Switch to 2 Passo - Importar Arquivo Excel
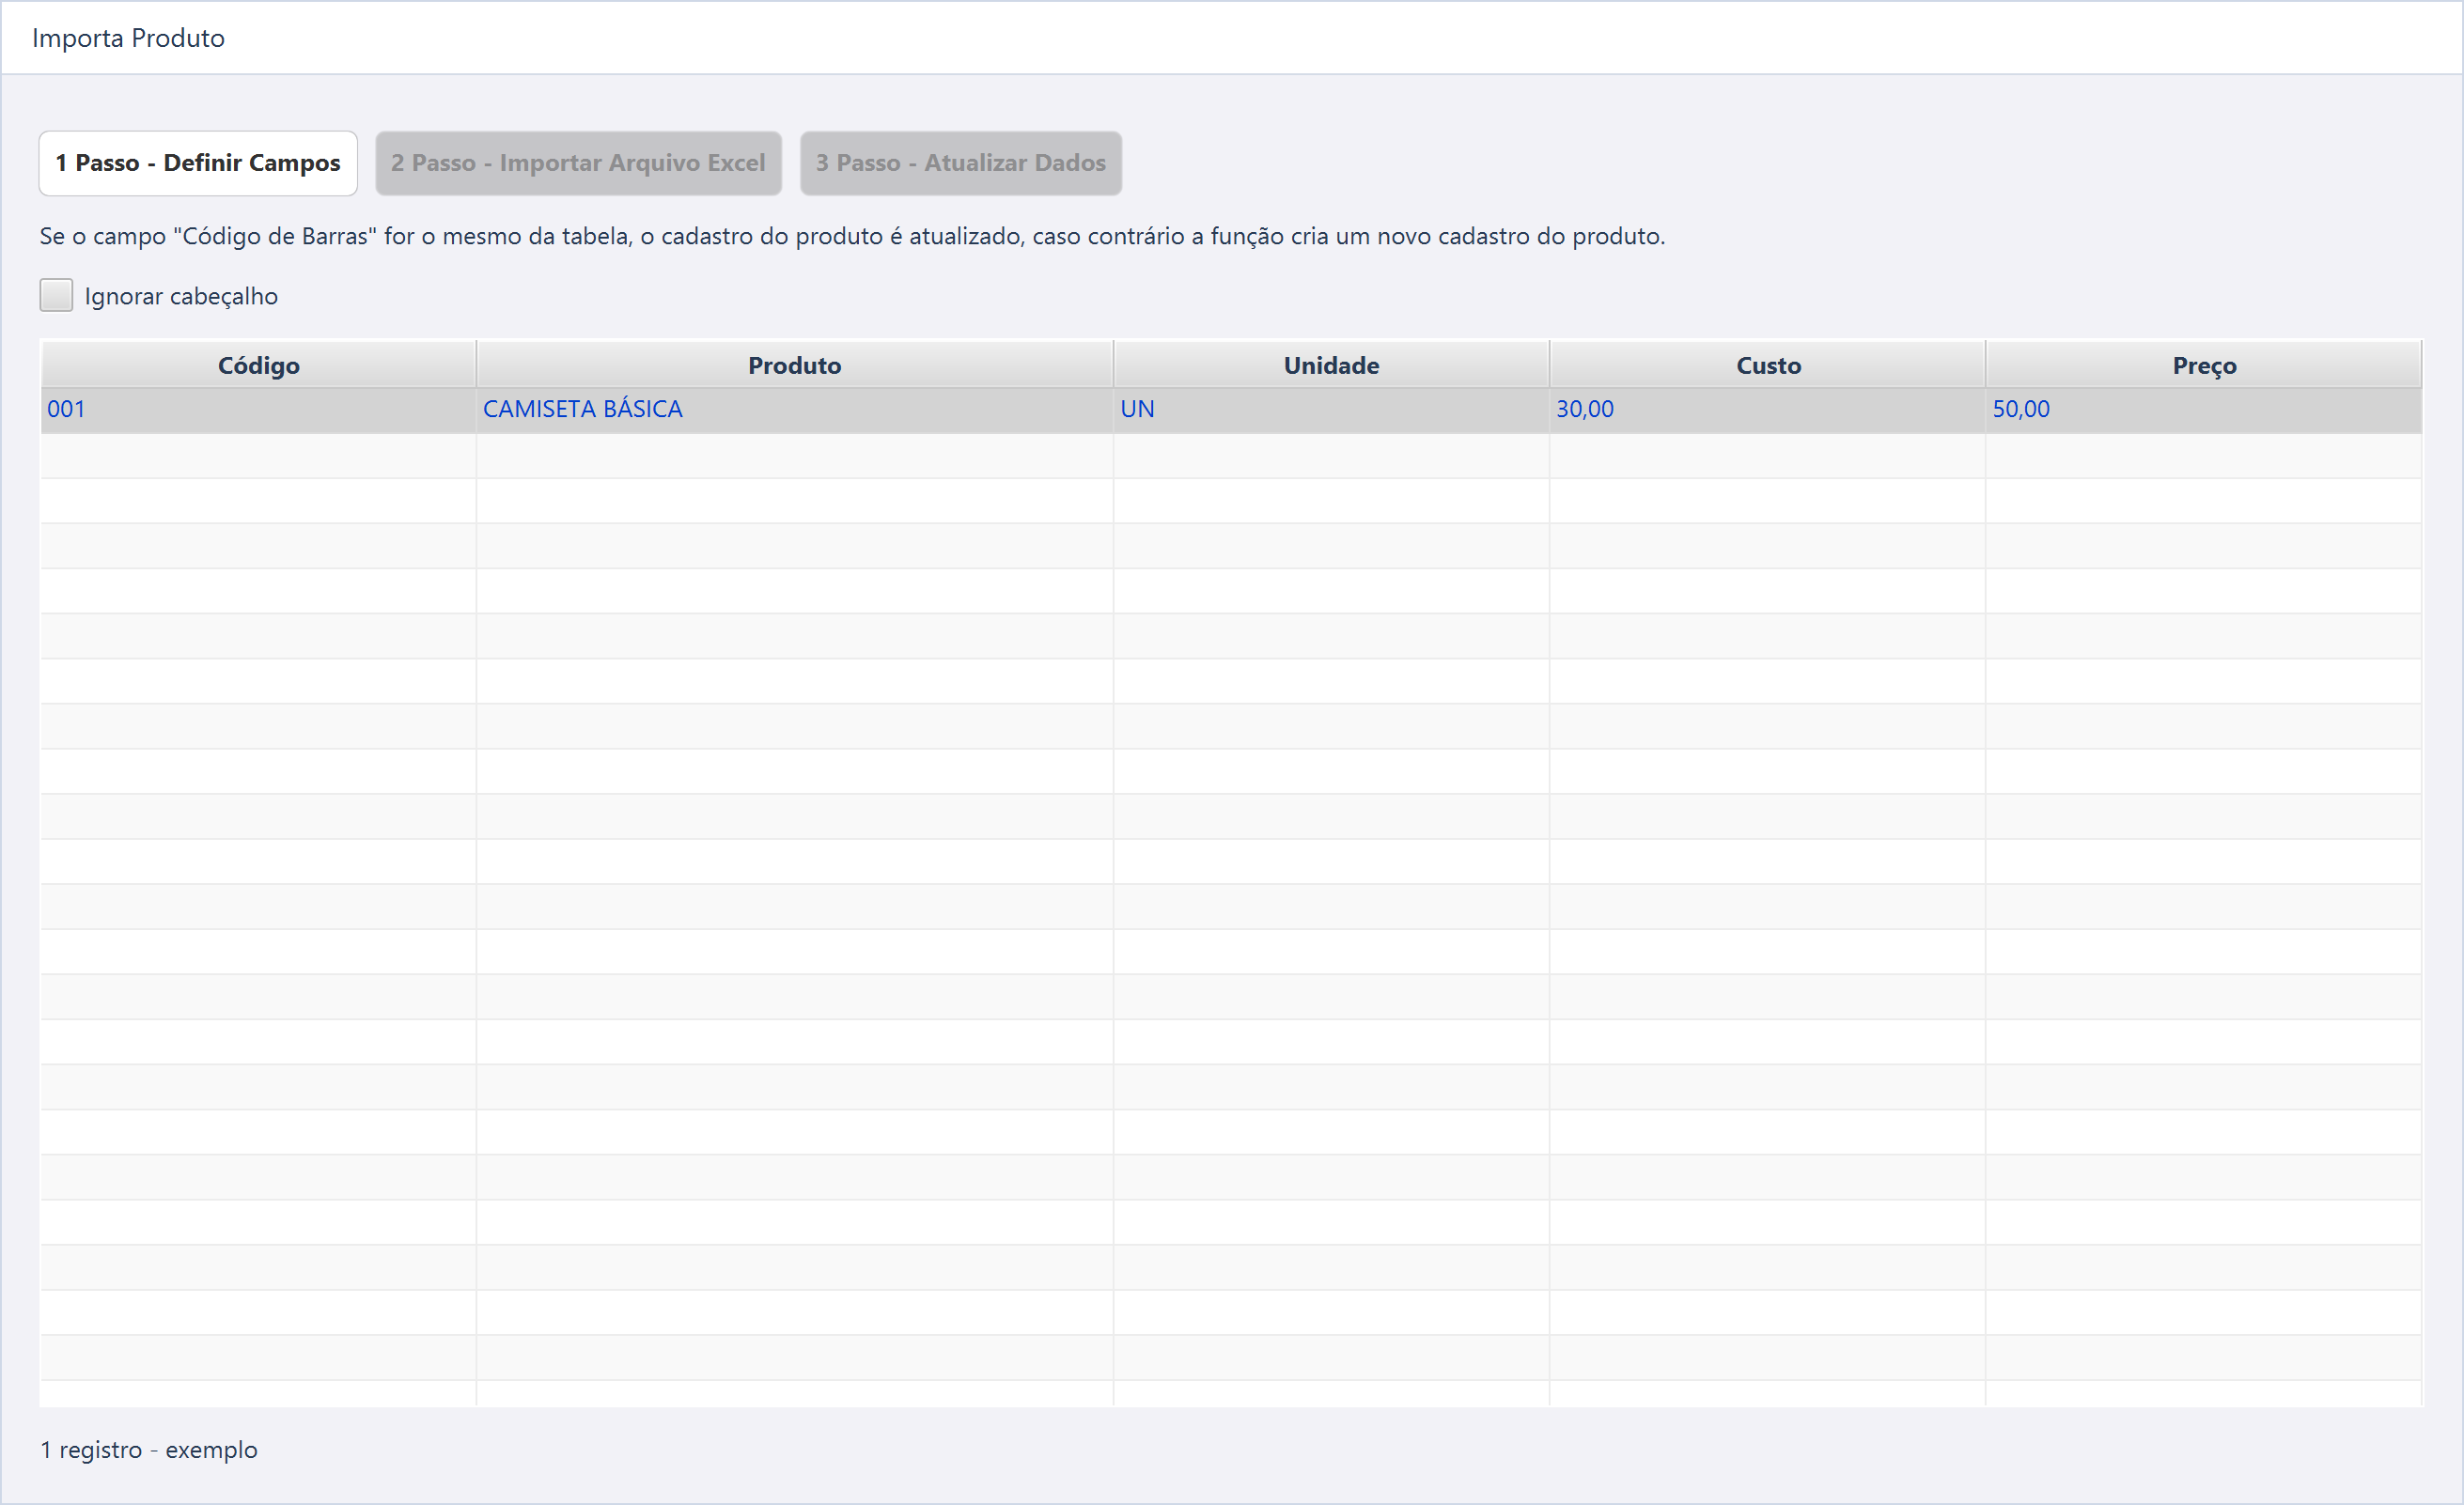The height and width of the screenshot is (1505, 2464). pos(578,163)
